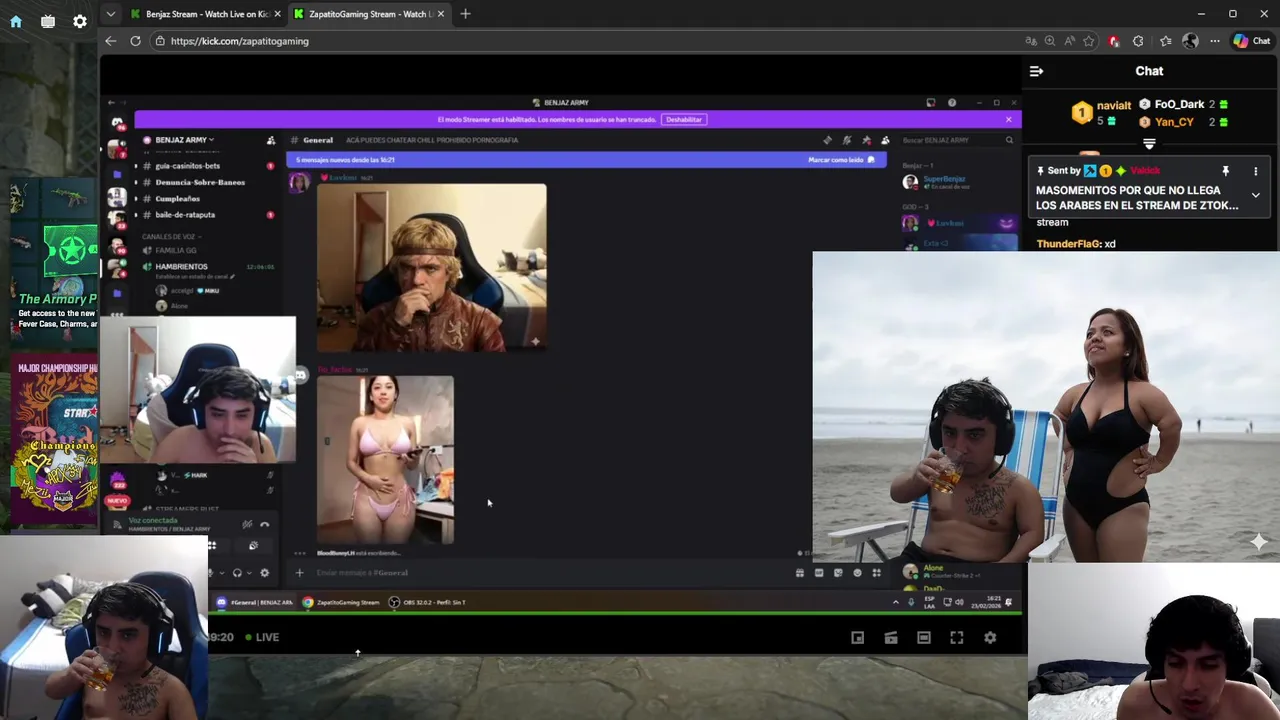Screen dimensions: 1280x720
Task: Toggle Discord headphones deafen
Action: point(237,573)
